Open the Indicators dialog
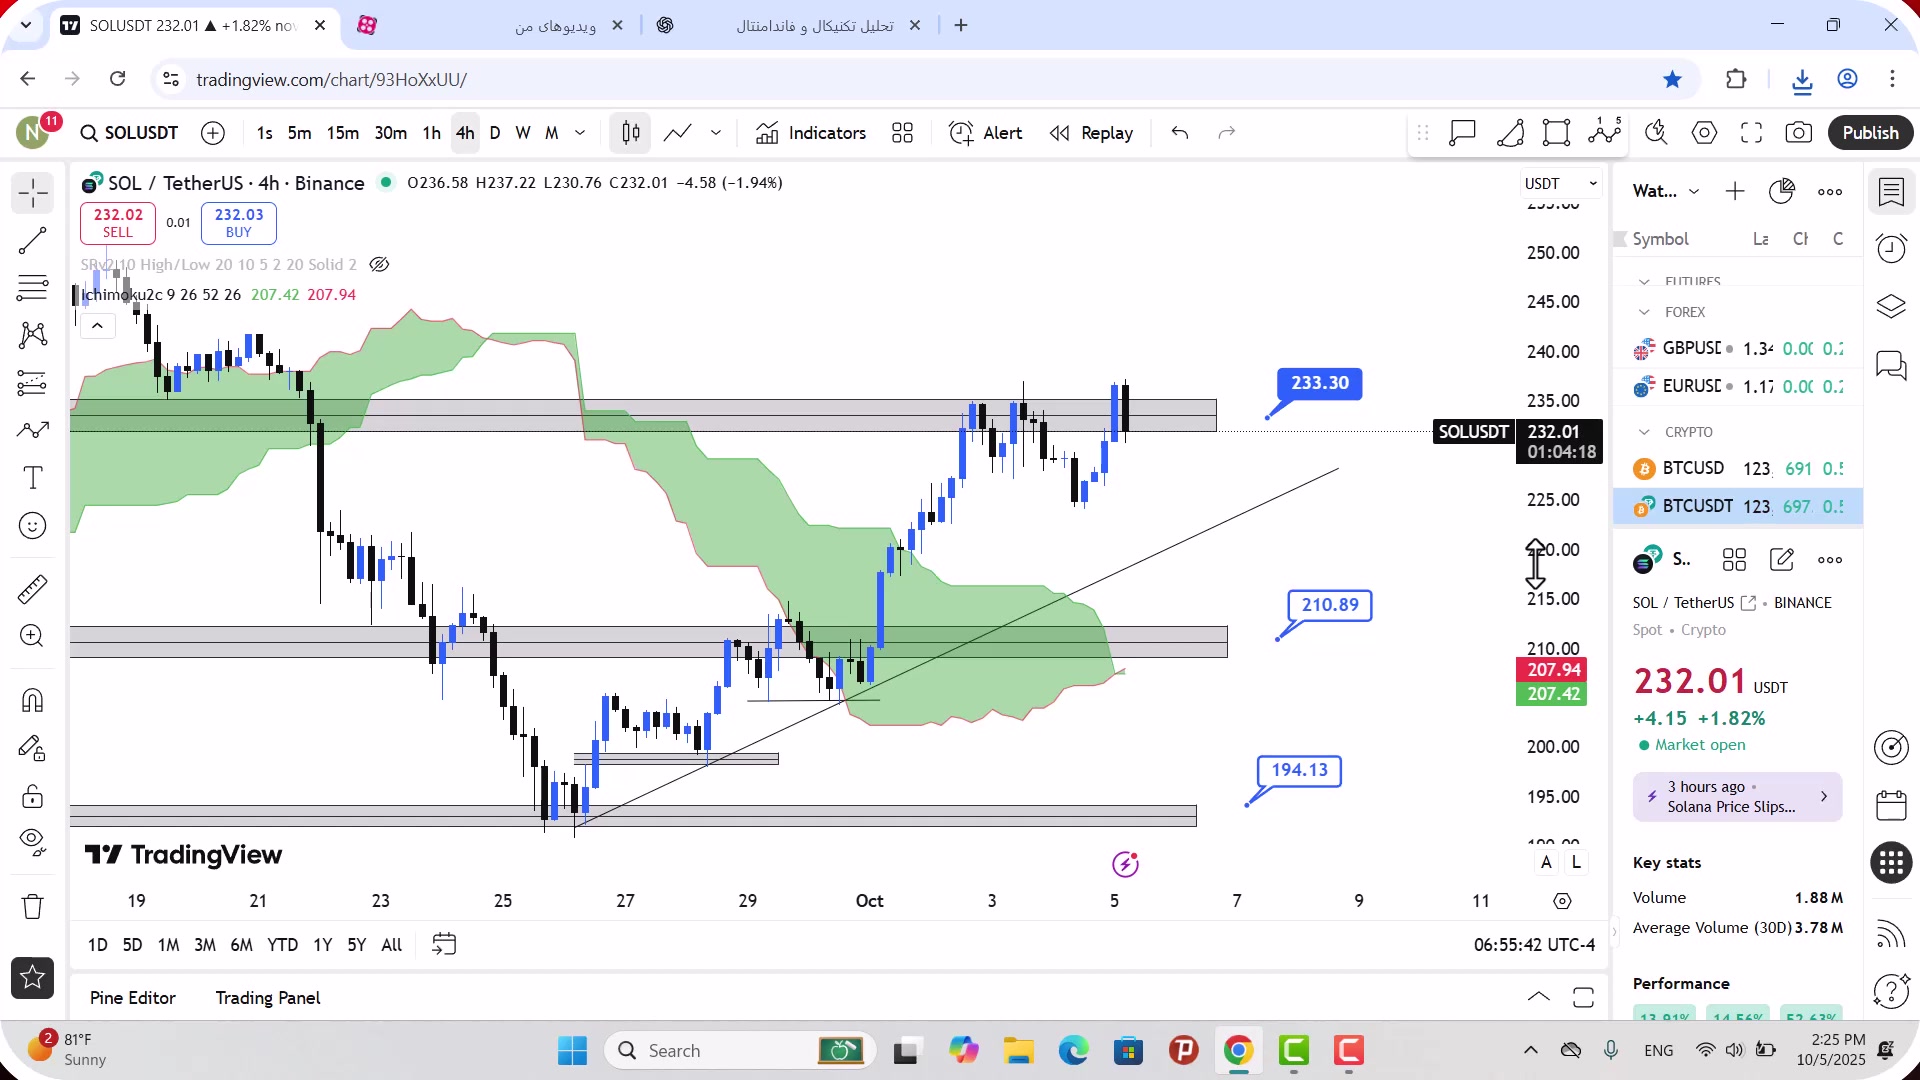Viewport: 1920px width, 1080px height. (811, 133)
